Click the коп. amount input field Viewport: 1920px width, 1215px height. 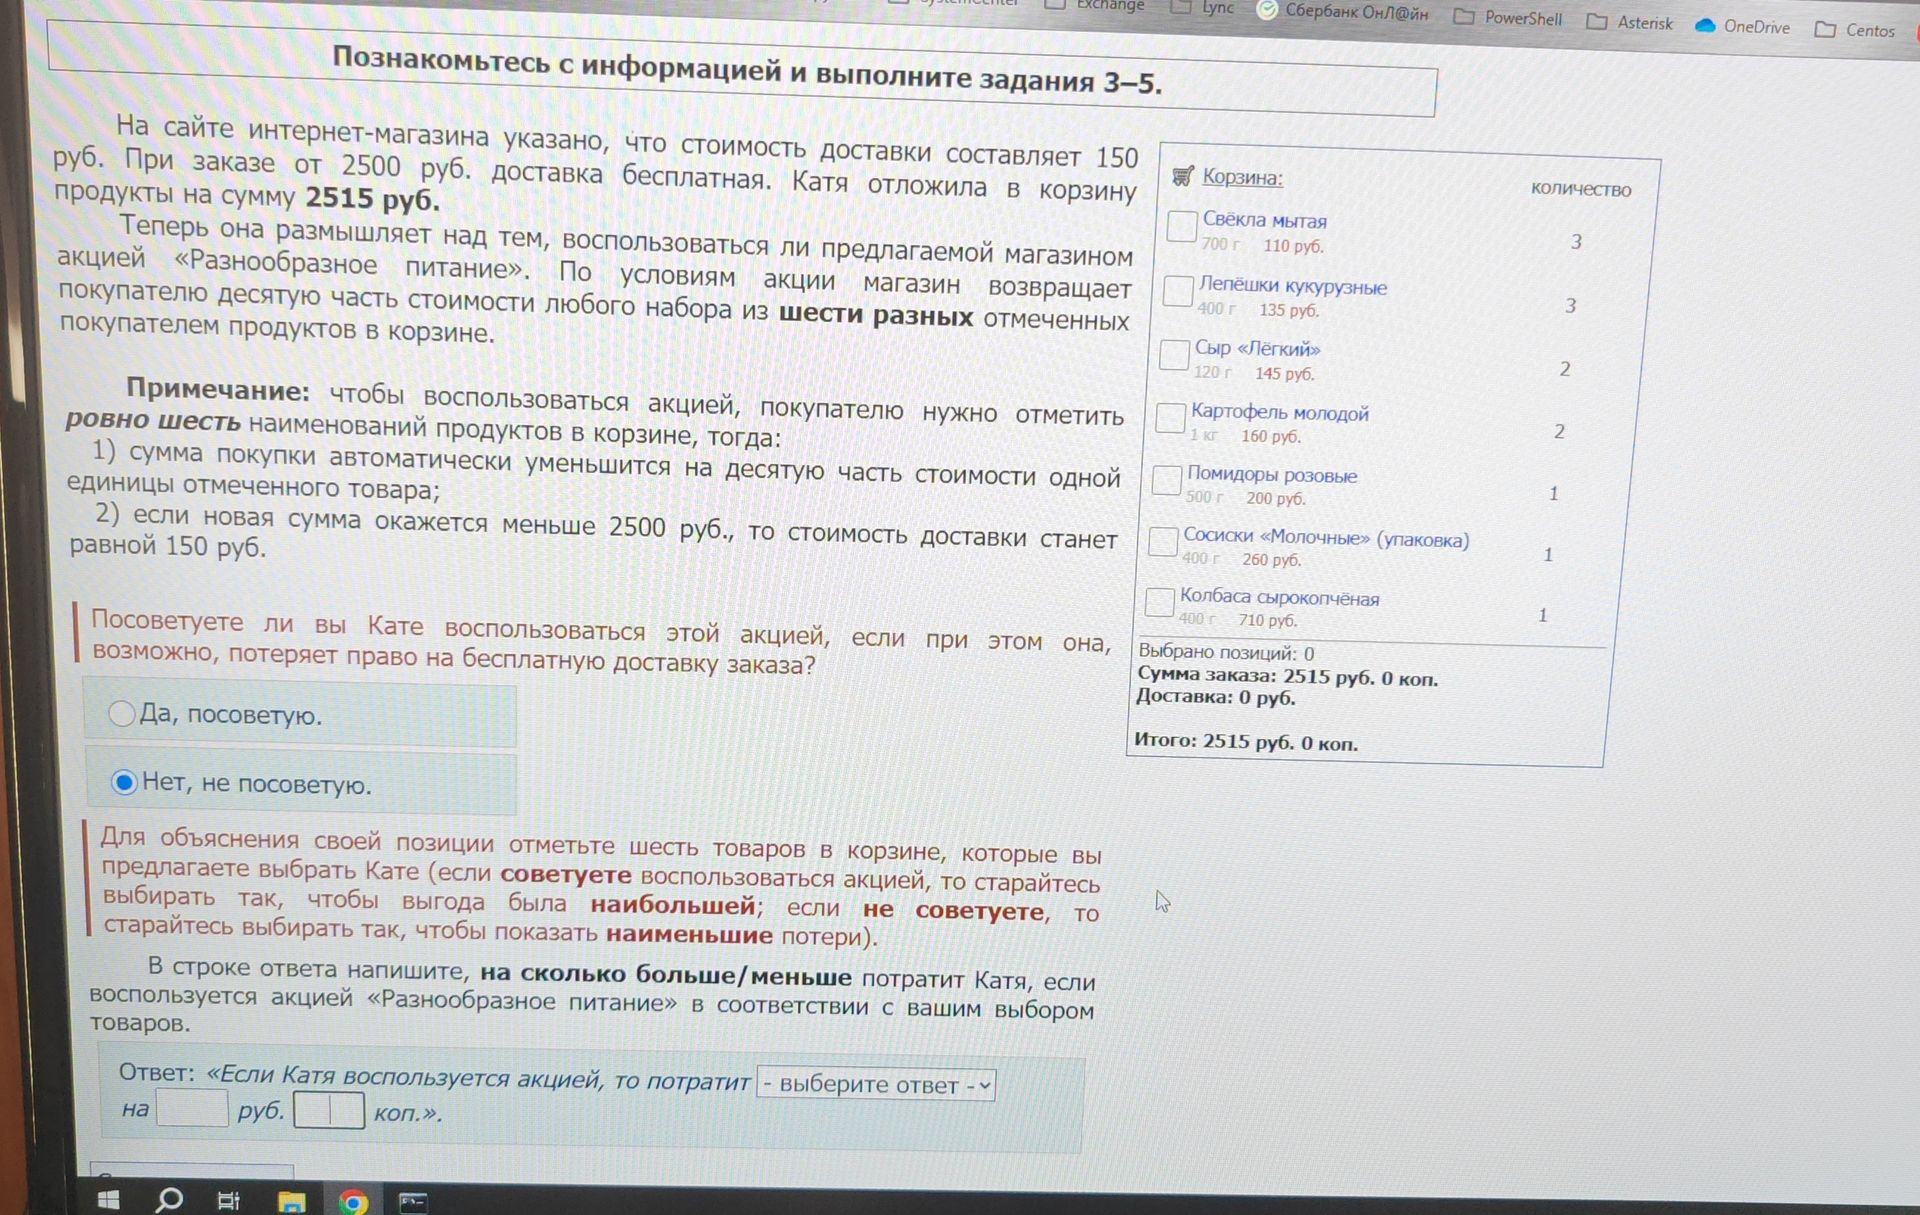tap(329, 1111)
